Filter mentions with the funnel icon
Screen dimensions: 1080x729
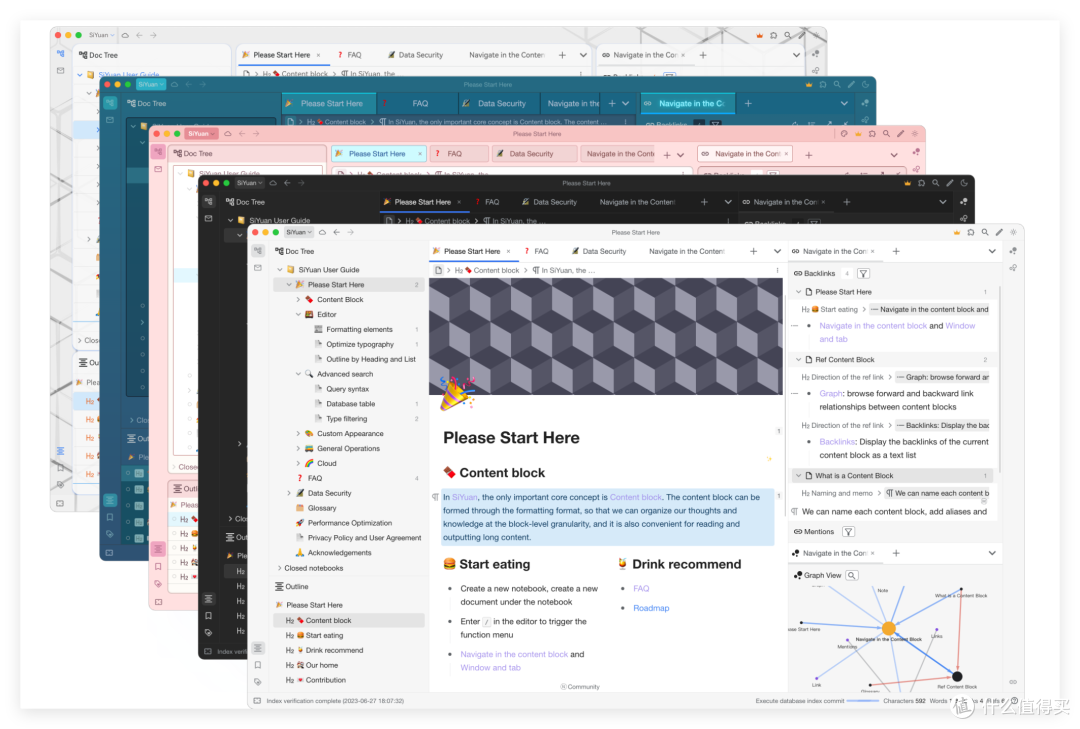tap(849, 532)
